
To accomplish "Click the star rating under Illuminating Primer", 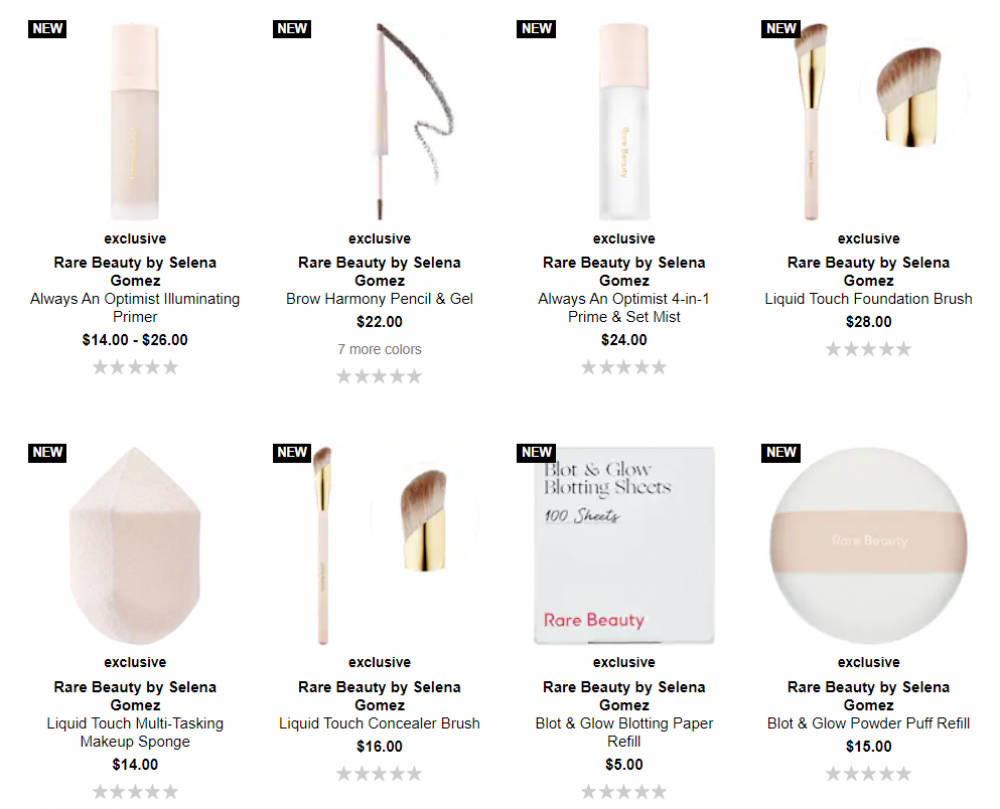I will [x=135, y=367].
